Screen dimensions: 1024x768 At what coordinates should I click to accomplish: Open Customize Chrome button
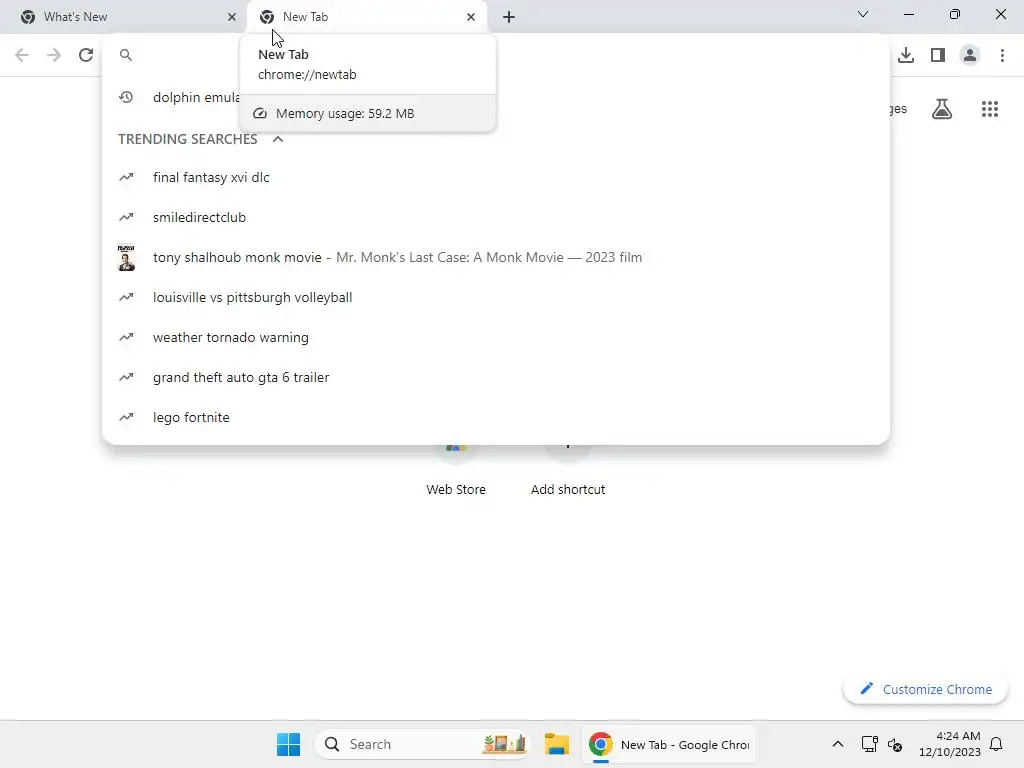925,689
